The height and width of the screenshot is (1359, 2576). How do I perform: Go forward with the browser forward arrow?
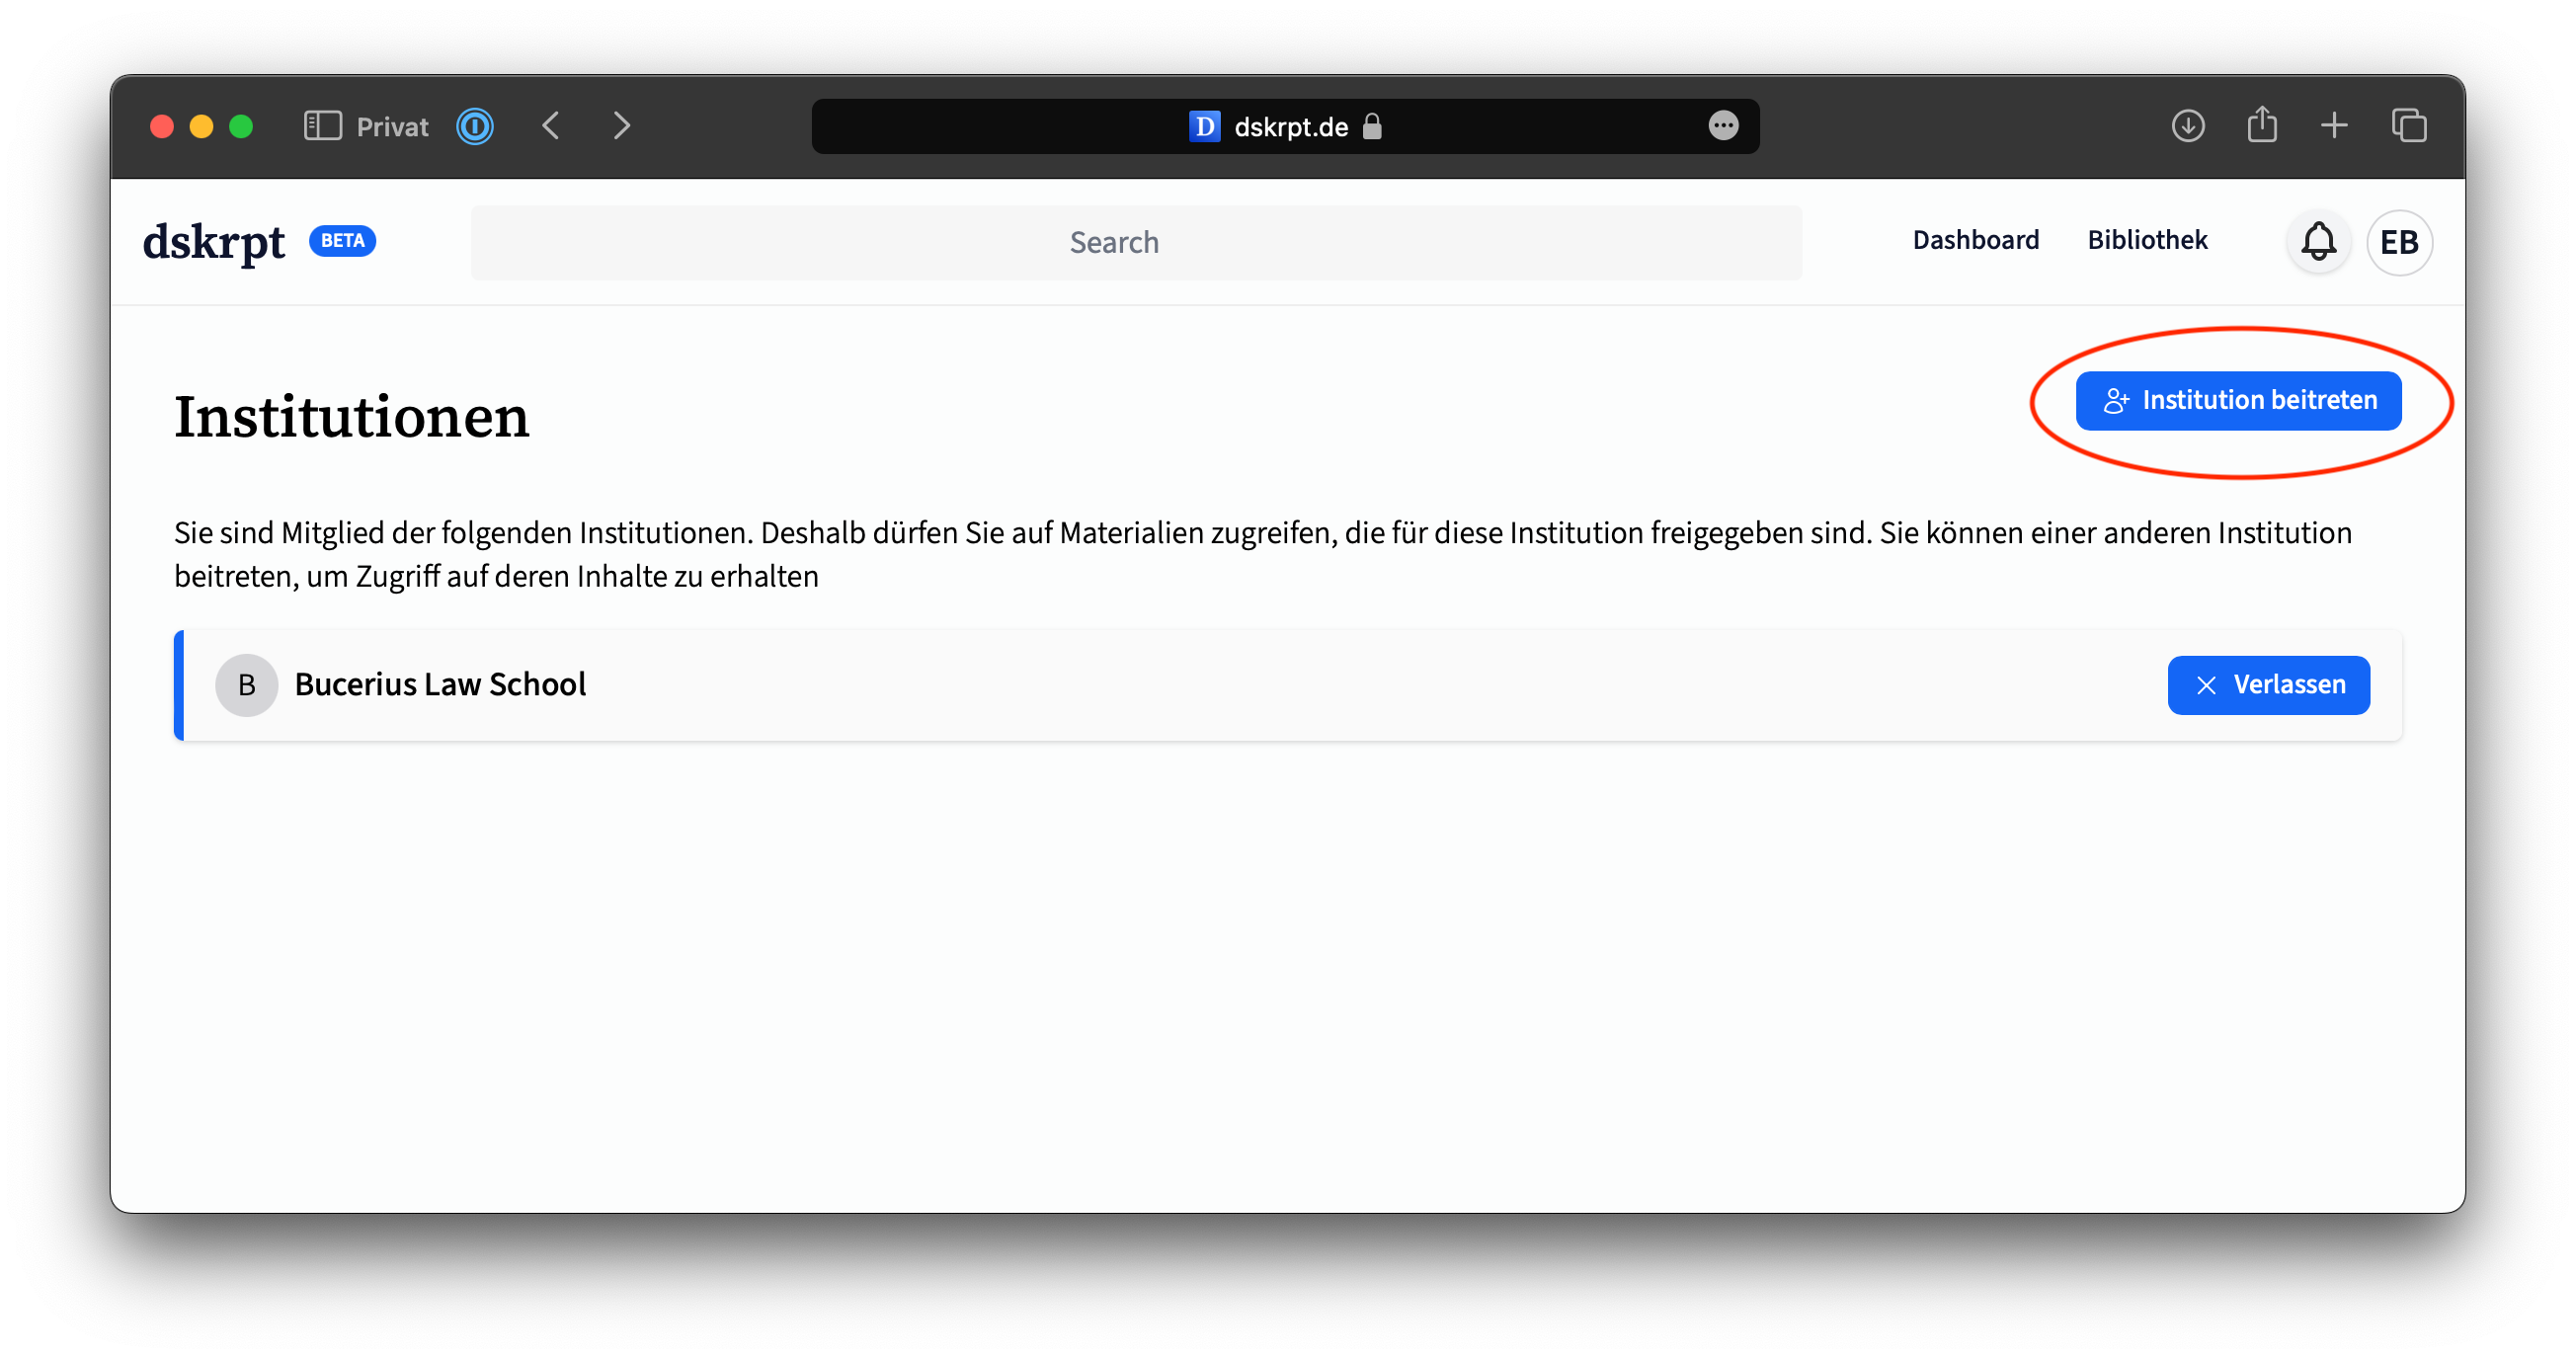coord(621,126)
